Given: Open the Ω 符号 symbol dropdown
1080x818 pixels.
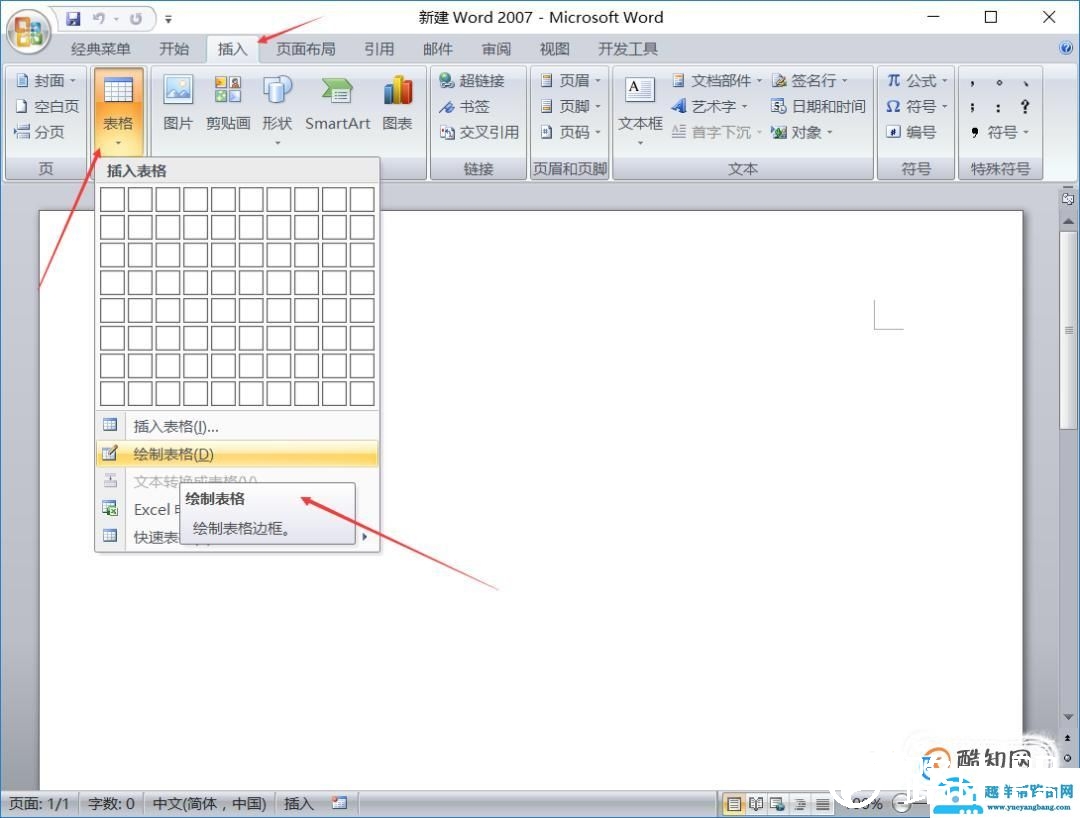Looking at the screenshot, I should pos(917,106).
